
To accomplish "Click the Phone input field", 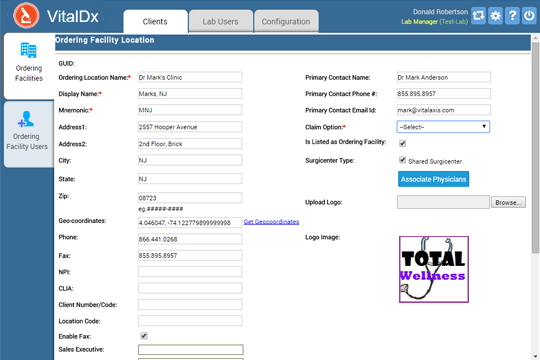I will (190, 239).
